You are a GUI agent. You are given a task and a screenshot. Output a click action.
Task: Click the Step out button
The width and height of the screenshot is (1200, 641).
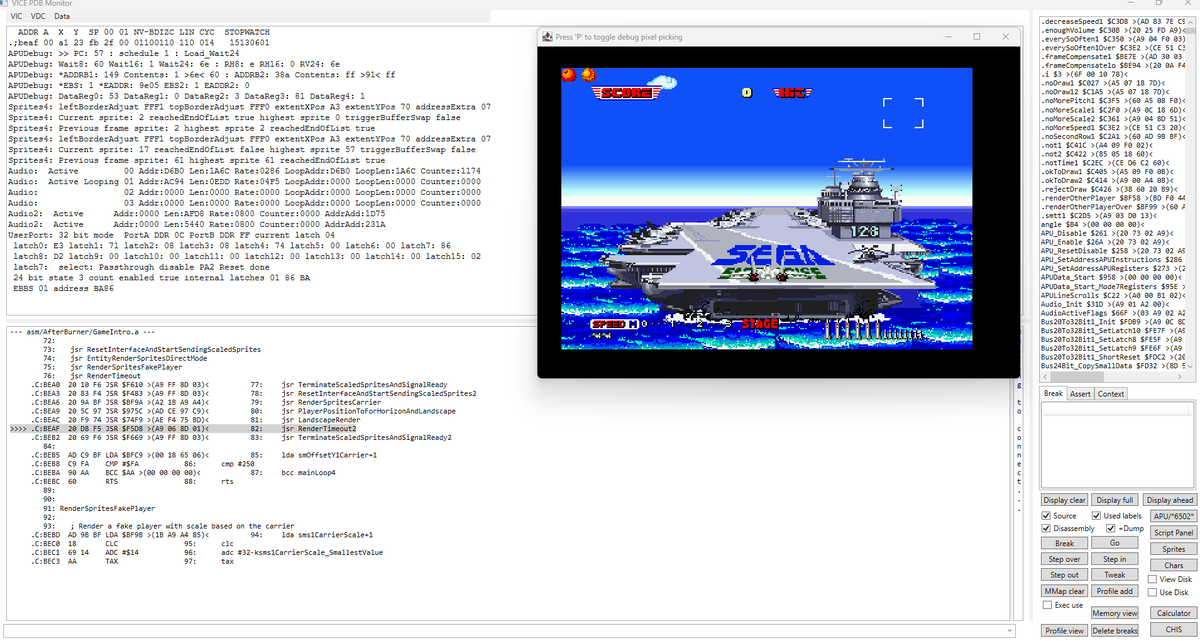[x=1064, y=575]
